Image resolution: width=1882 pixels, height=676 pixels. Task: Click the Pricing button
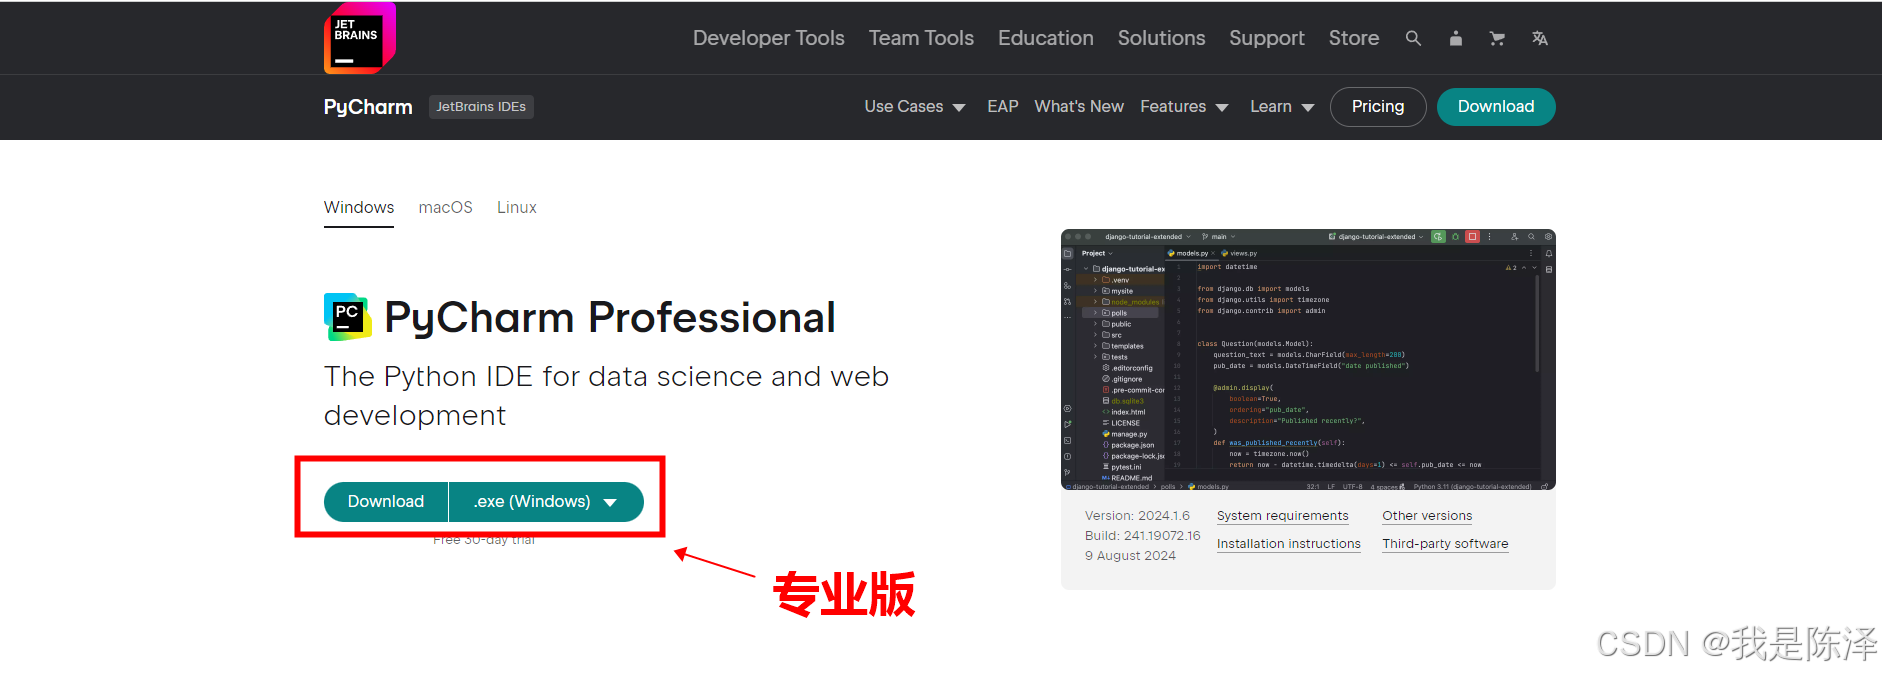coord(1378,107)
